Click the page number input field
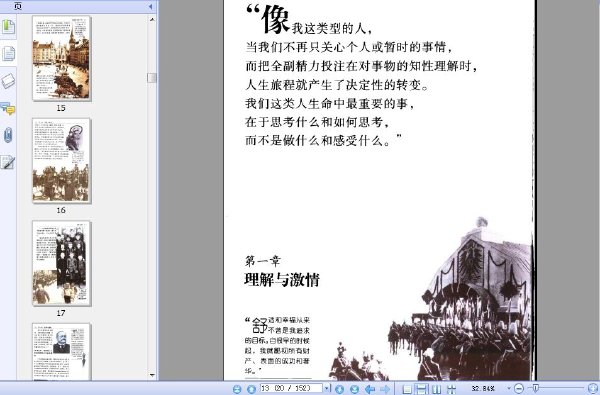The image size is (600, 395). click(291, 388)
